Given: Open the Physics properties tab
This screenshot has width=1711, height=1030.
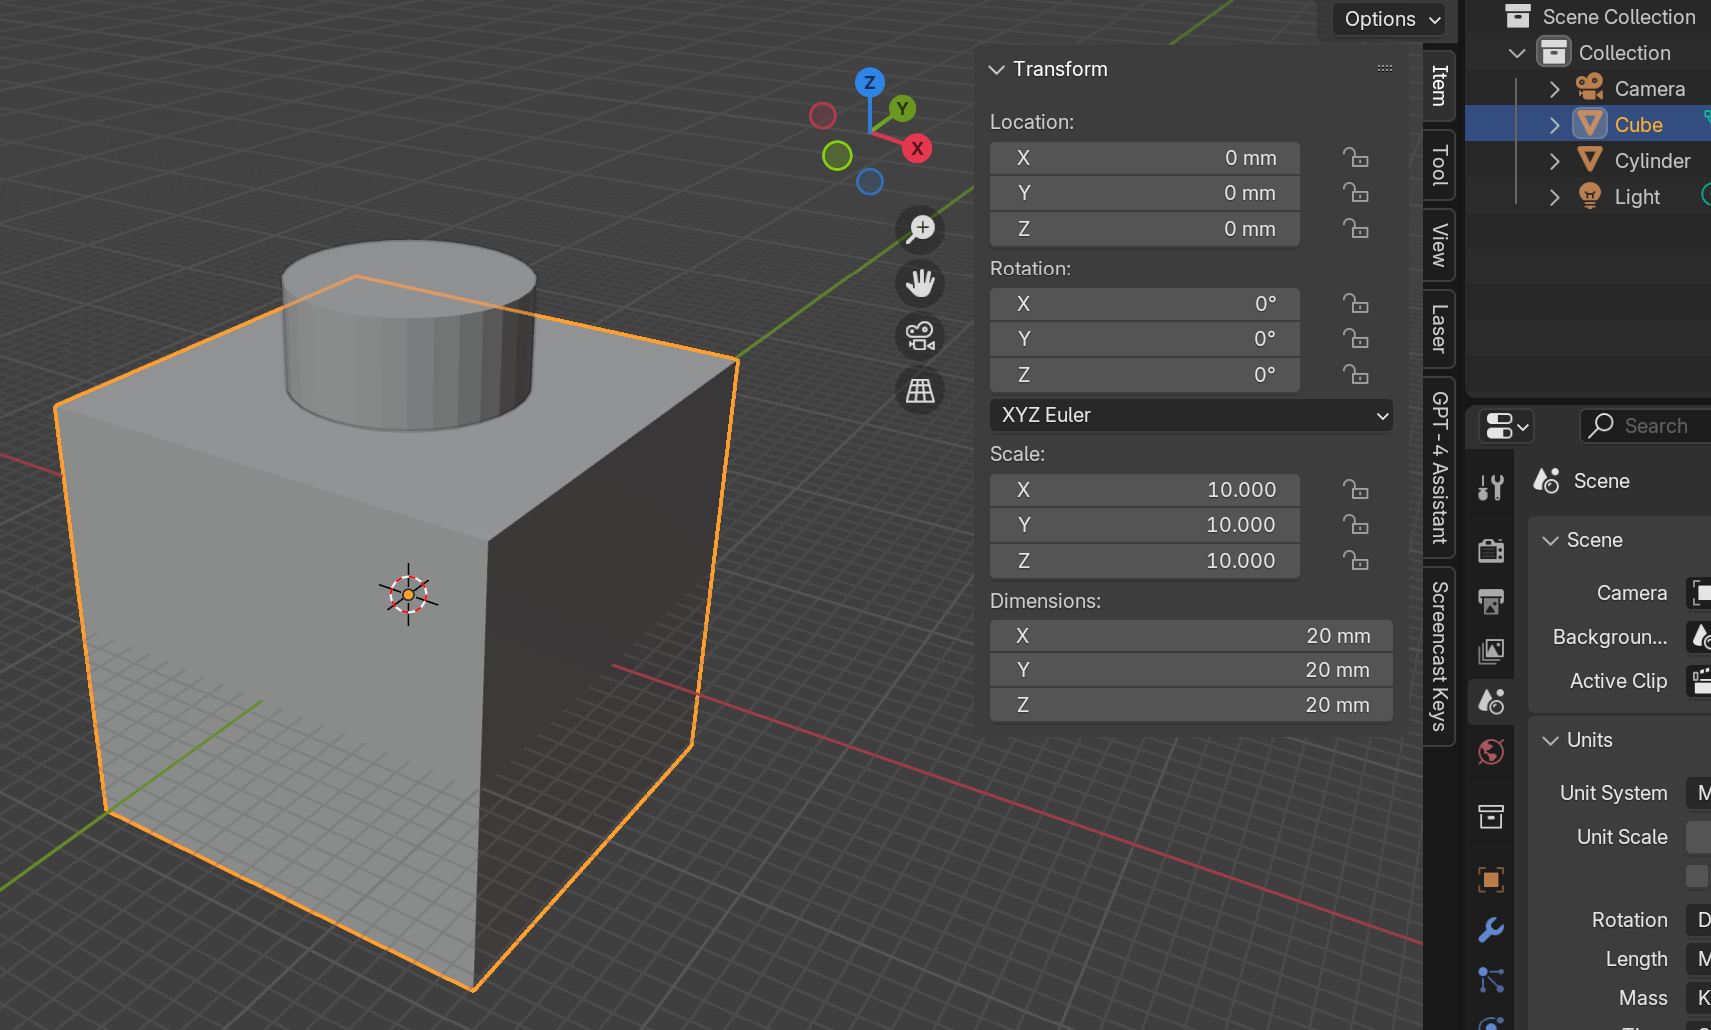Looking at the screenshot, I should (1490, 1022).
